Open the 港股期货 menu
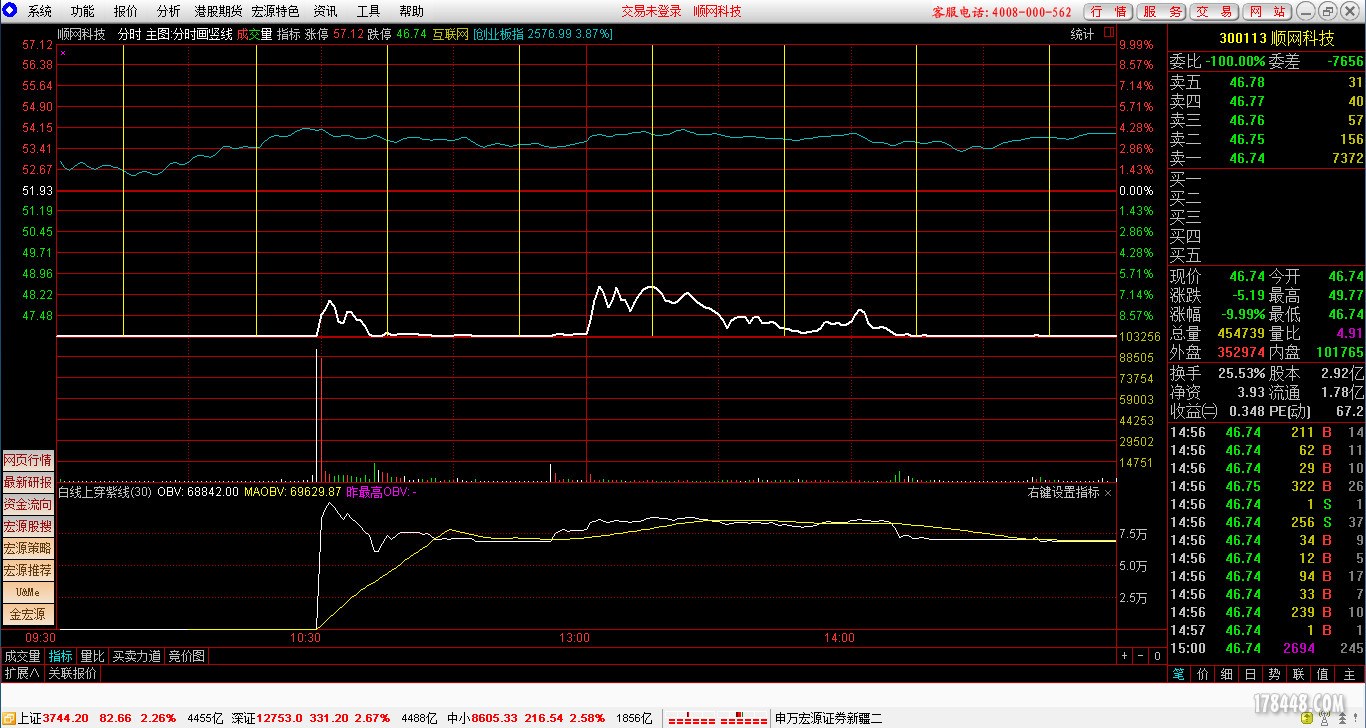The width and height of the screenshot is (1366, 728). 218,12
